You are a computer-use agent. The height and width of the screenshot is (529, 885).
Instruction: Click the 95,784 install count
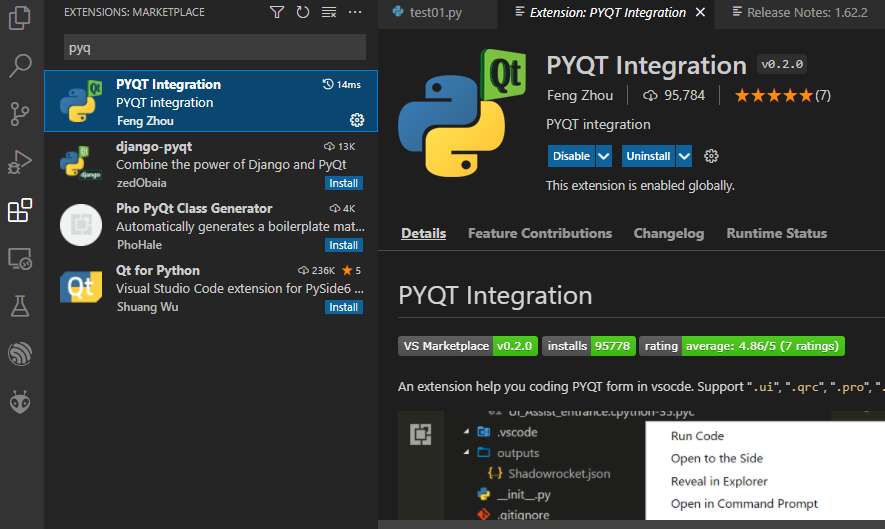674,95
